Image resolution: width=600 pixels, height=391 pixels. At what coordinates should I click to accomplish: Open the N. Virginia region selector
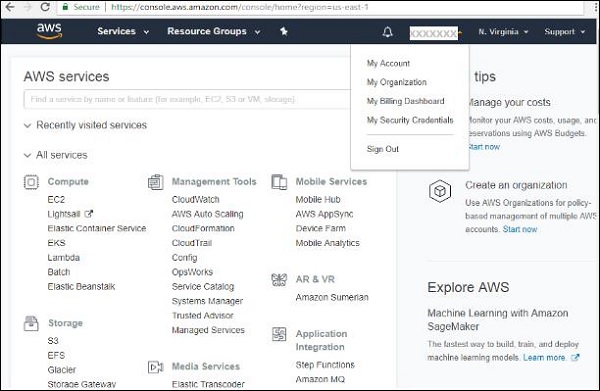503,32
